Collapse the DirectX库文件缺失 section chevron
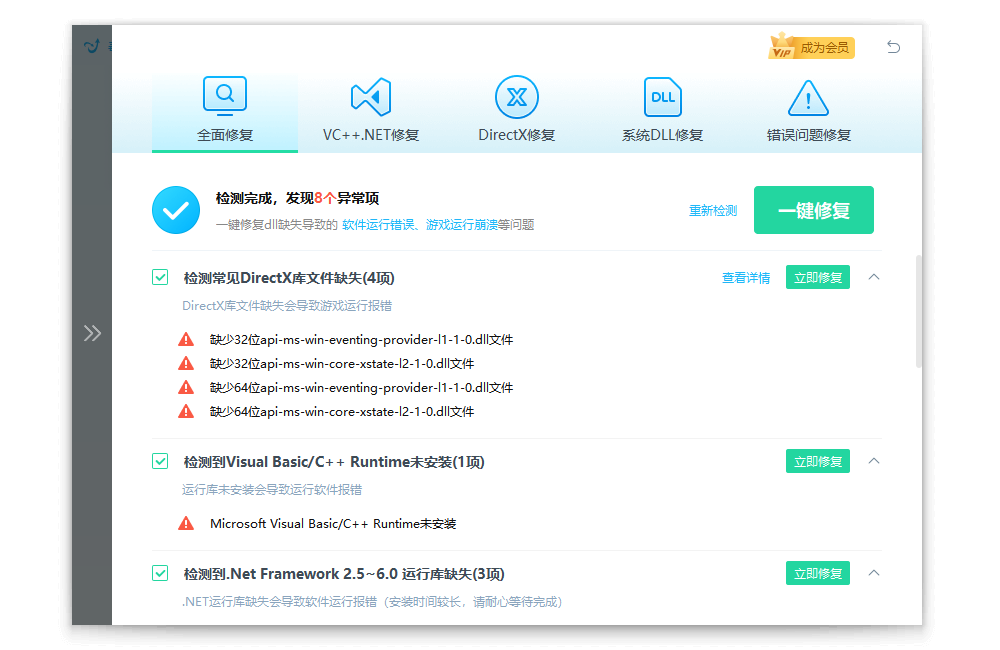Viewport: 1000px width, 650px height. point(874,277)
